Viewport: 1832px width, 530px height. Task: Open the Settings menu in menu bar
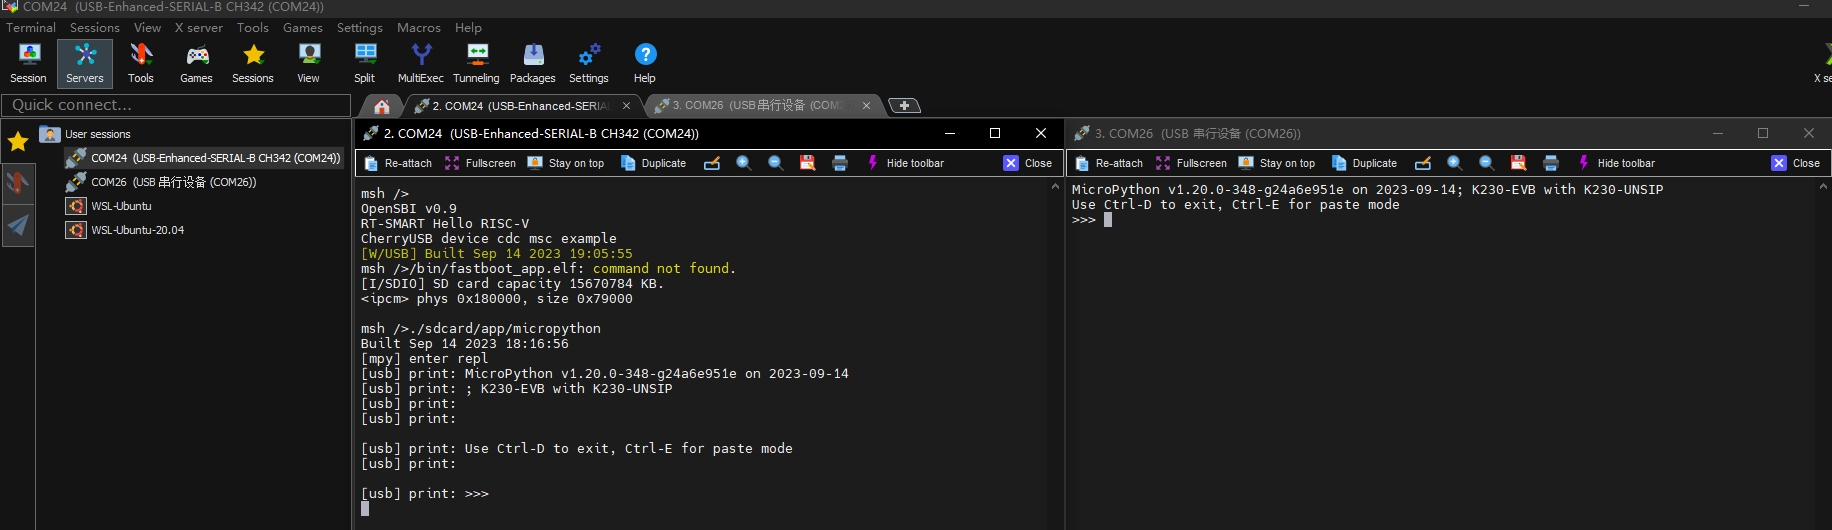click(x=360, y=28)
